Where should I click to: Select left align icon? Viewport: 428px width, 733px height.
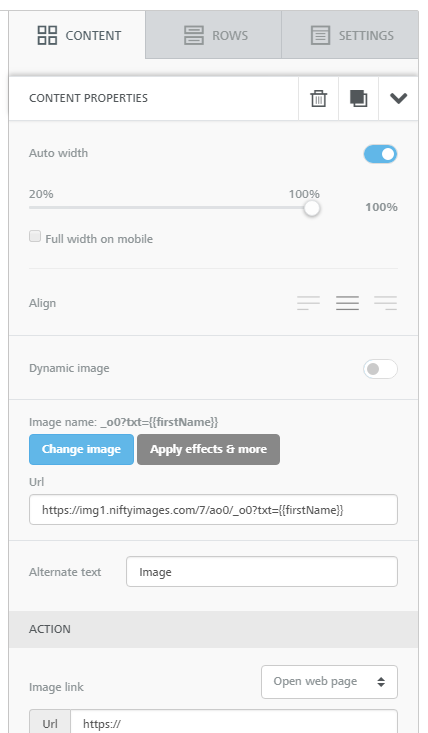308,303
